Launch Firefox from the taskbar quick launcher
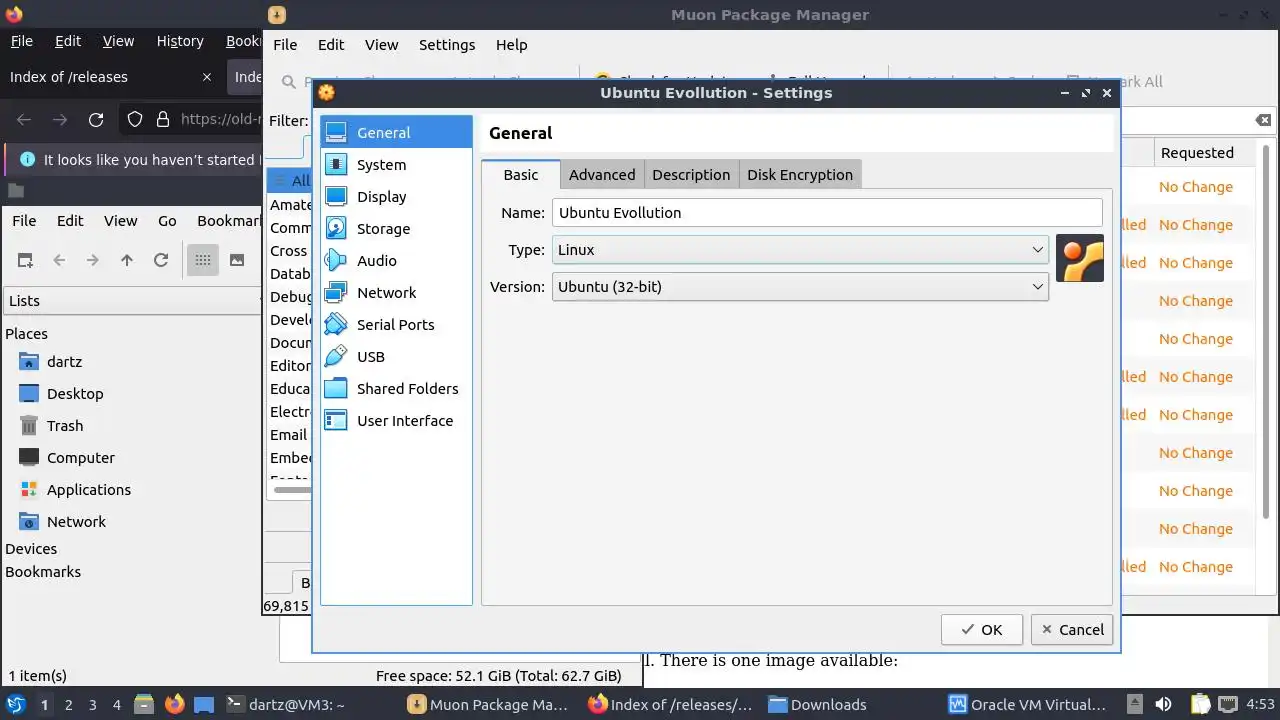The image size is (1280, 720). pyautogui.click(x=175, y=704)
